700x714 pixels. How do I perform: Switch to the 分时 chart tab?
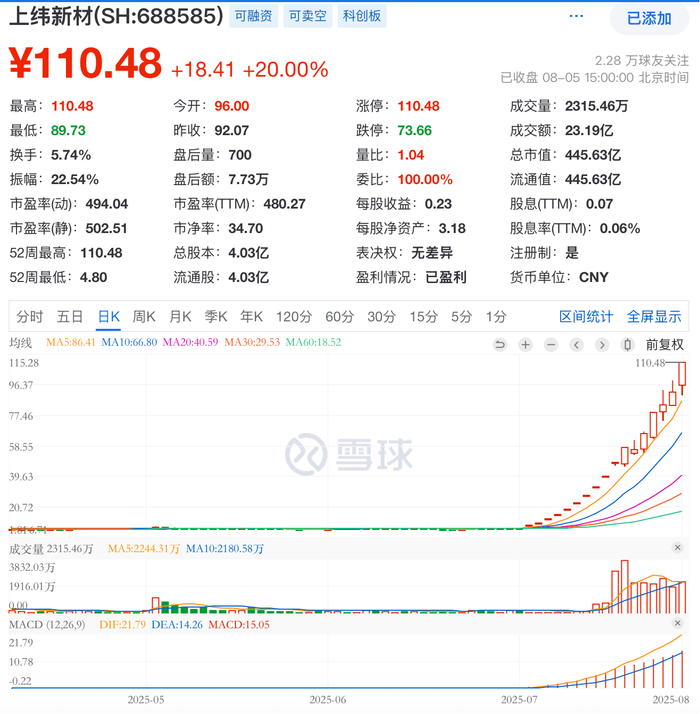(30, 316)
